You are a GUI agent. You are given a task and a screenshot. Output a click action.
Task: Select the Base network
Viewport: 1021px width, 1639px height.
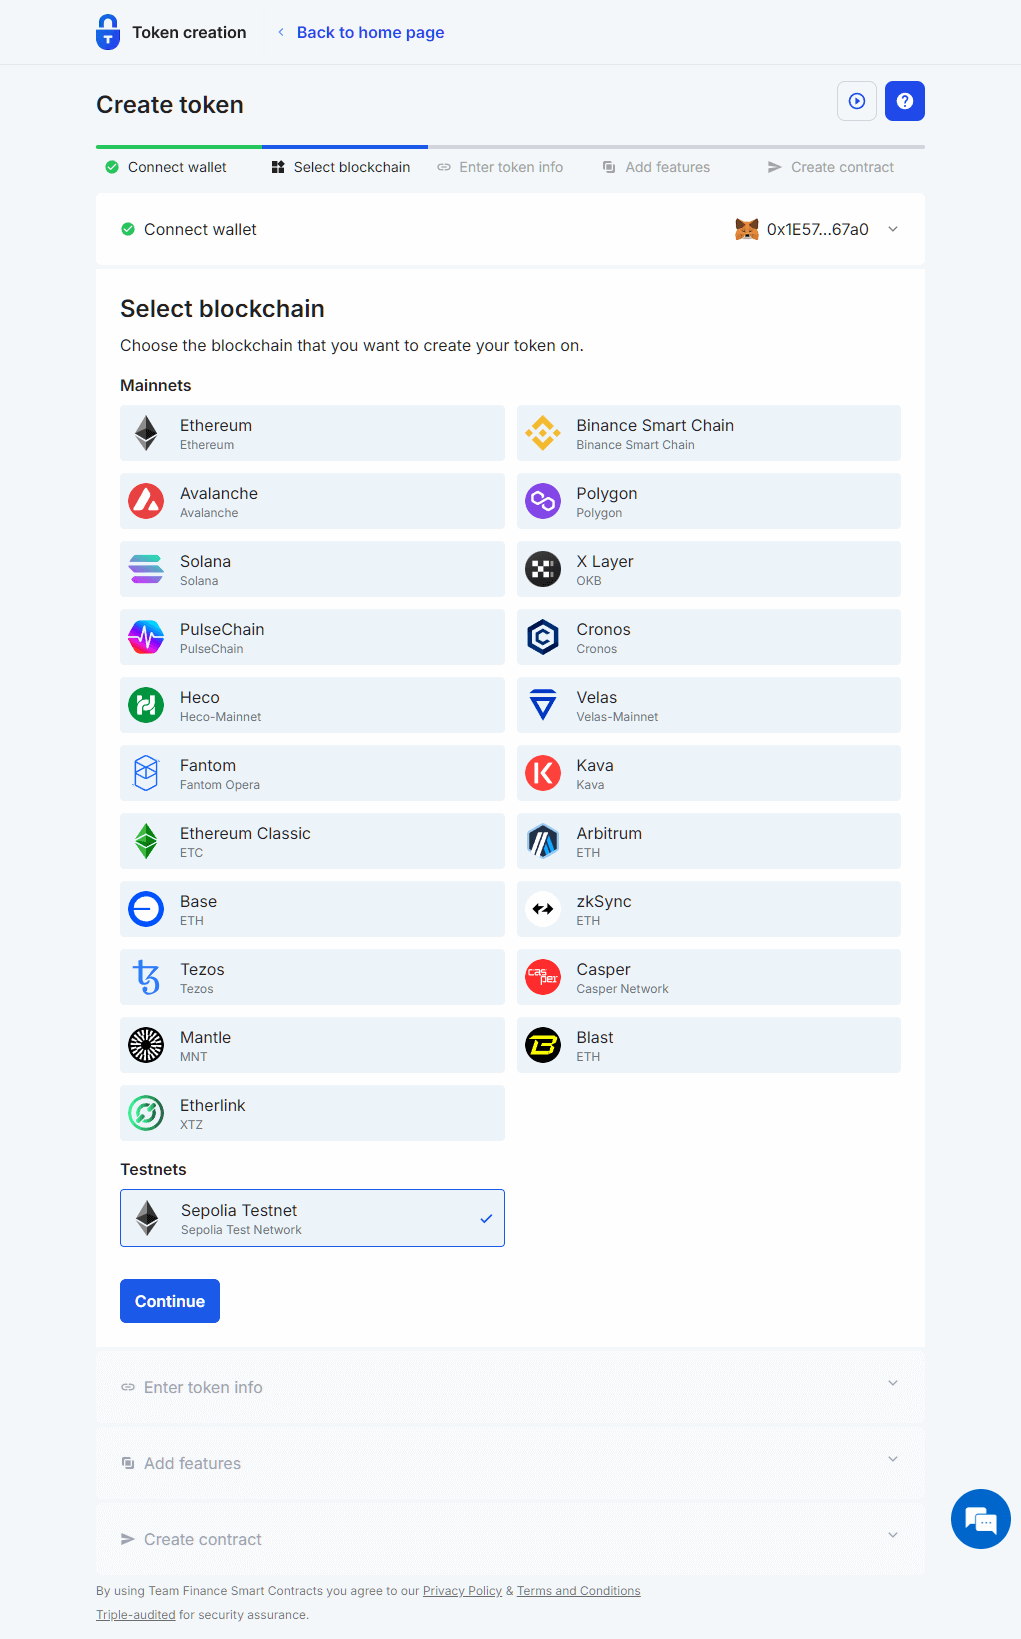(312, 909)
